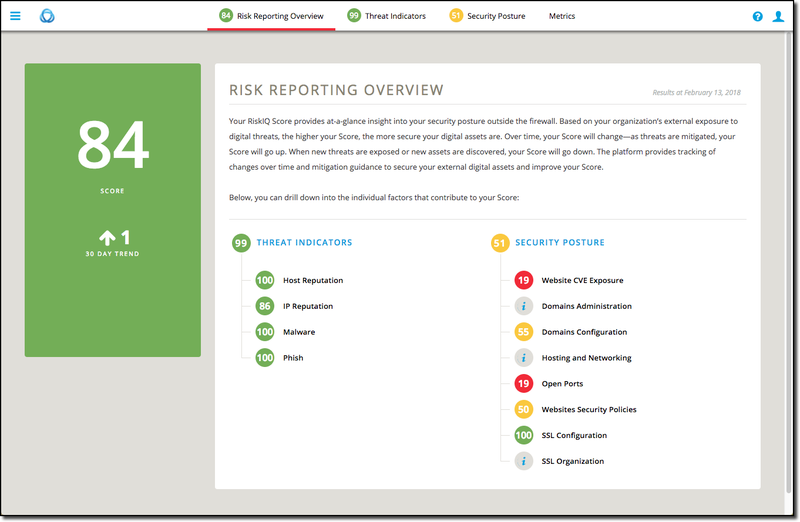The image size is (800, 522).
Task: Open the hamburger menu icon
Action: pos(15,16)
